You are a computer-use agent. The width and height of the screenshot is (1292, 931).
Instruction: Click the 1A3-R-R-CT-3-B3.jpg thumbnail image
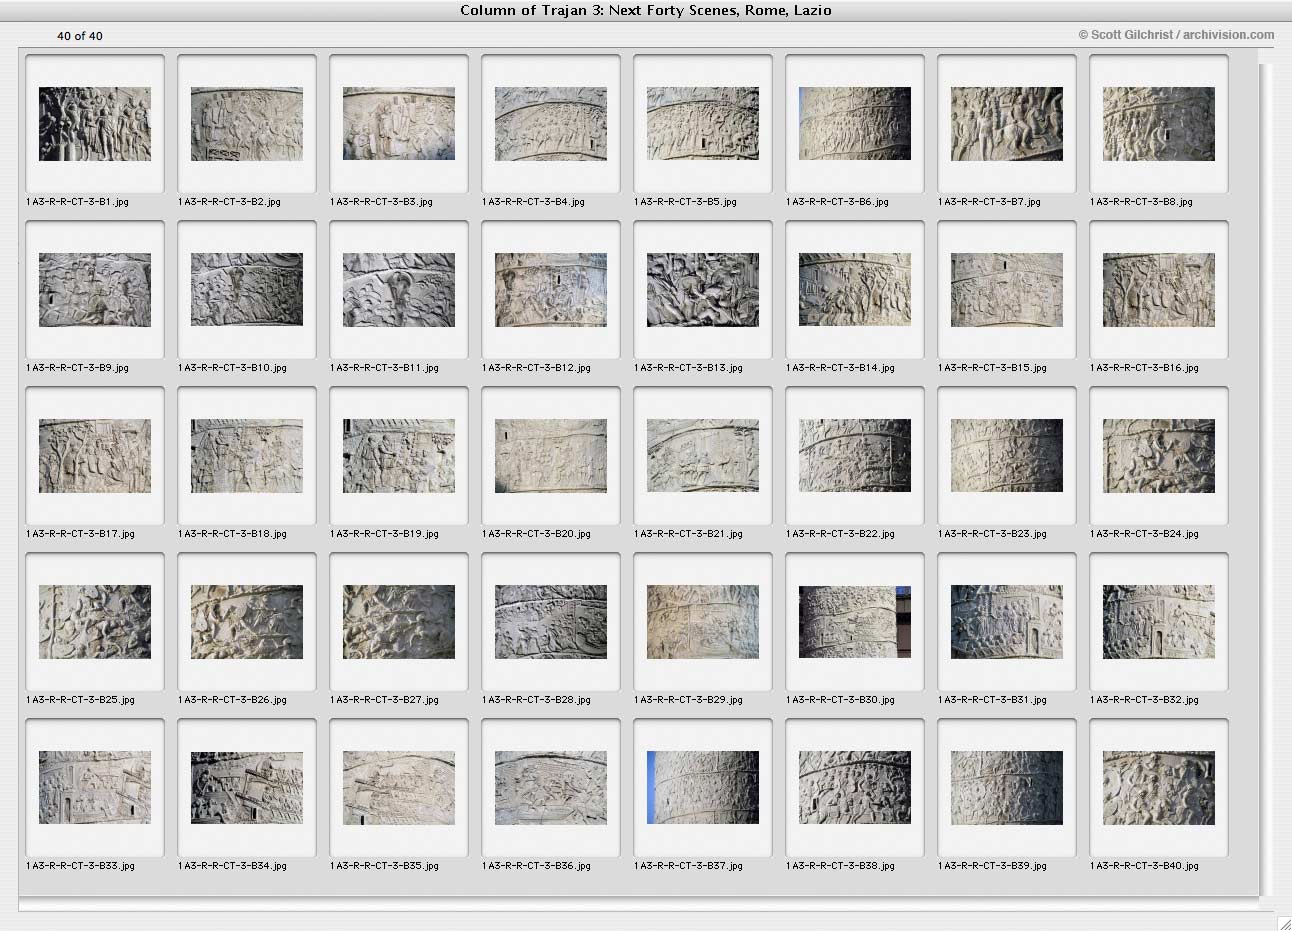click(x=399, y=124)
